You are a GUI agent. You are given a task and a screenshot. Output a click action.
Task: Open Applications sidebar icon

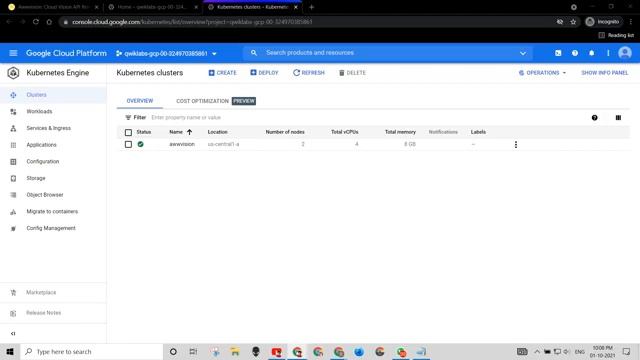click(x=13, y=145)
